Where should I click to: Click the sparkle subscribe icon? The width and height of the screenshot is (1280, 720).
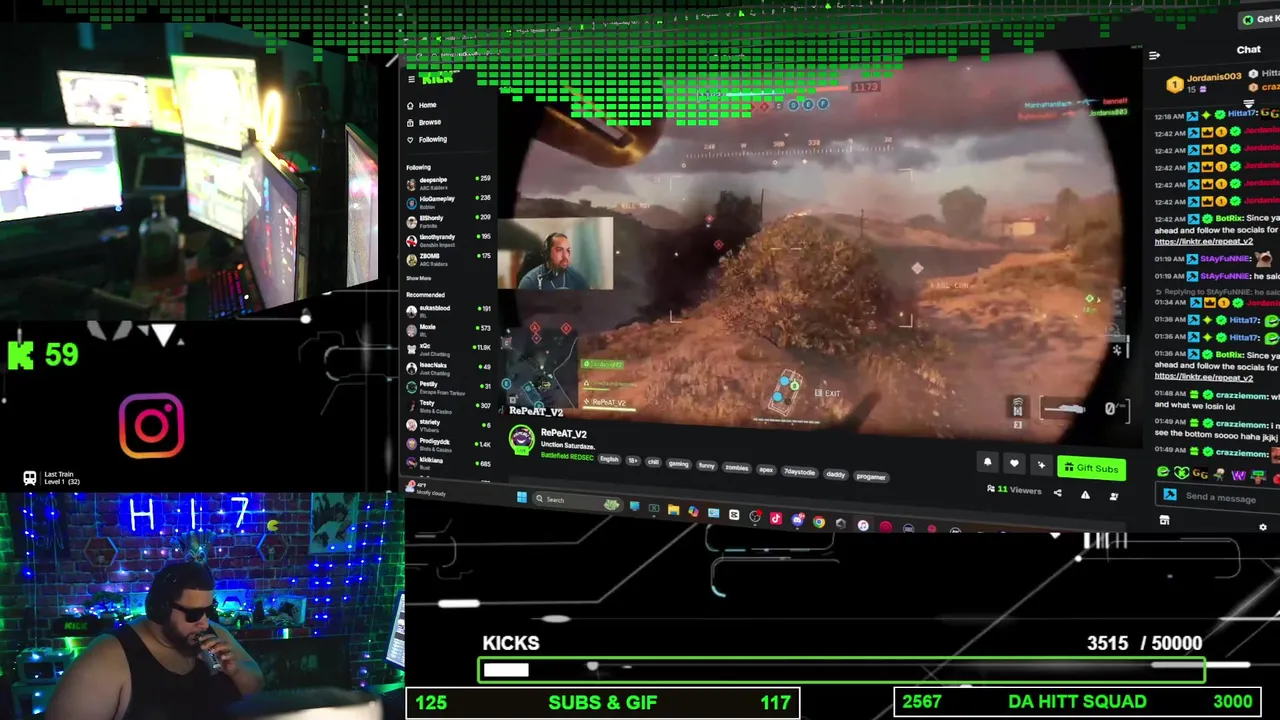click(x=1041, y=465)
